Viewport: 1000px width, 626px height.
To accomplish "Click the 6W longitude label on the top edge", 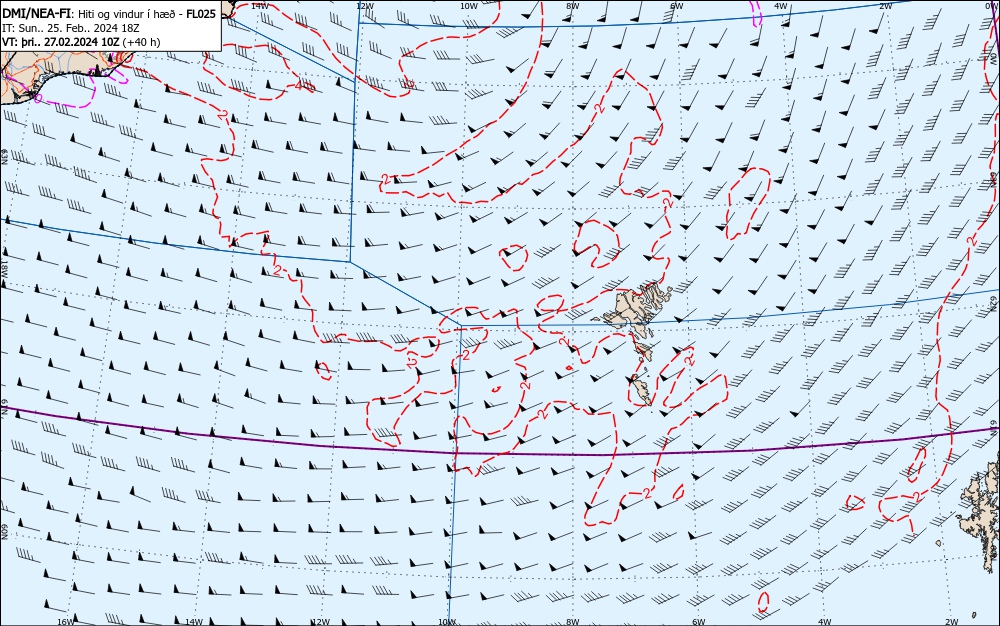I will pyautogui.click(x=677, y=6).
